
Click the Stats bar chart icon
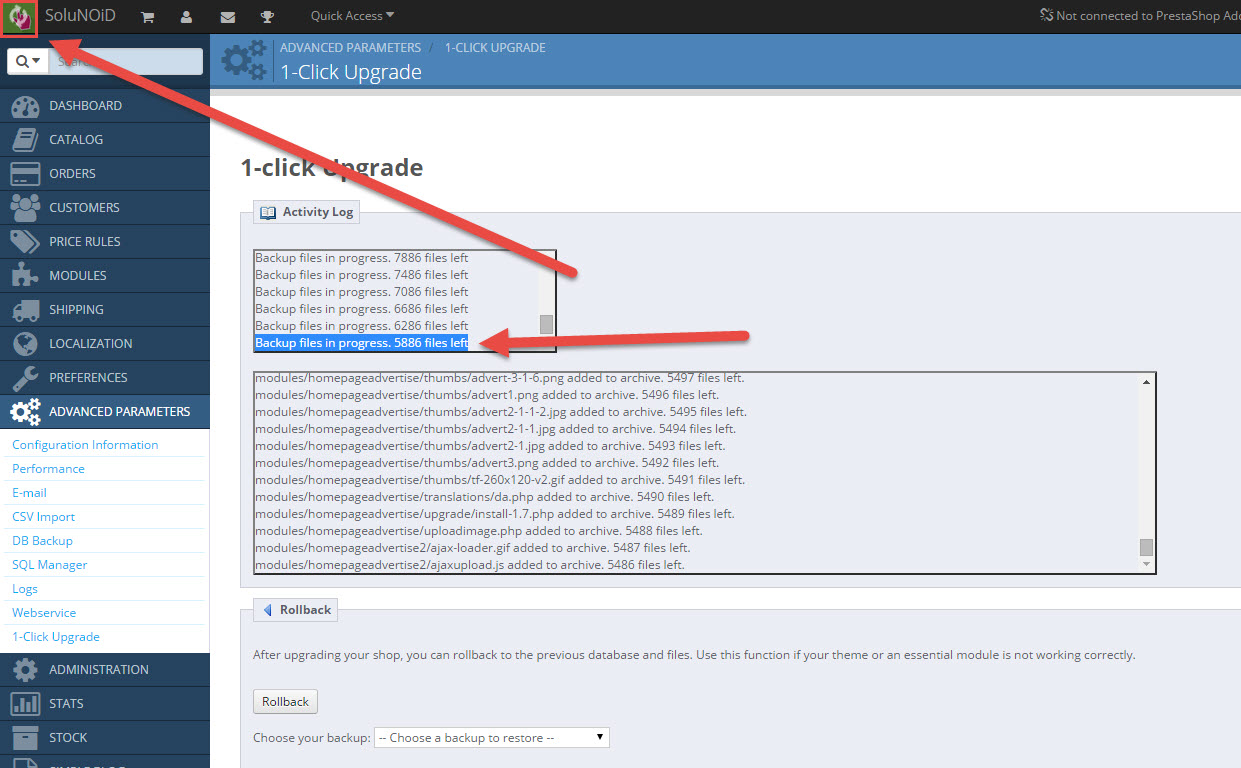(24, 704)
